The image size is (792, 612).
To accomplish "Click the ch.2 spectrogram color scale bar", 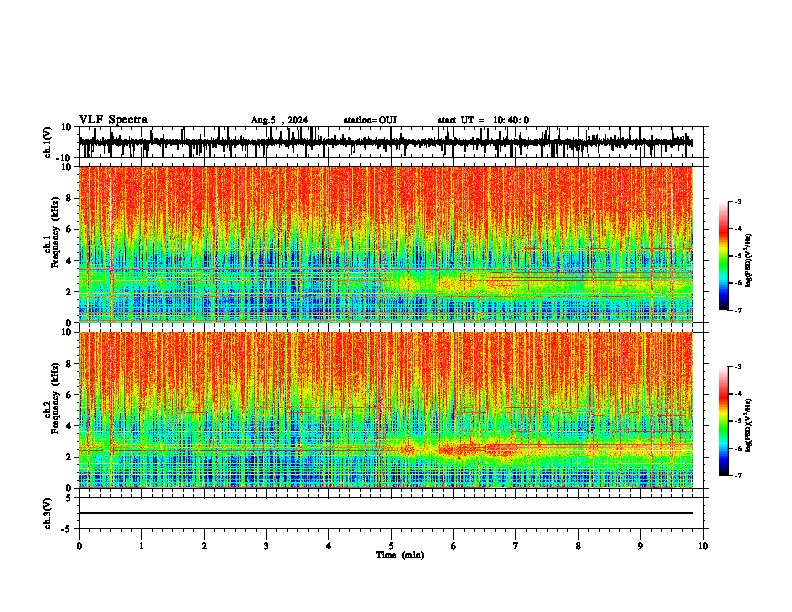I will tap(724, 421).
